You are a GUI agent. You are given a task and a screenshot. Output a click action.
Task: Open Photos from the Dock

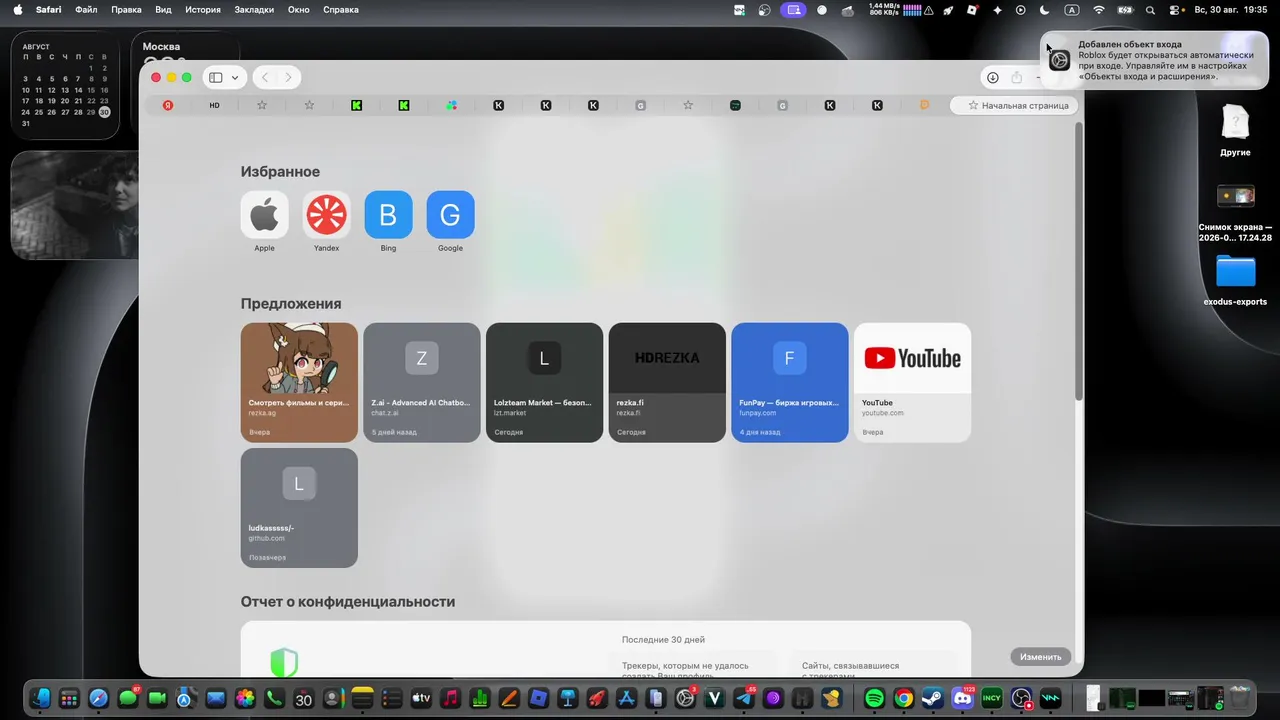[245, 698]
